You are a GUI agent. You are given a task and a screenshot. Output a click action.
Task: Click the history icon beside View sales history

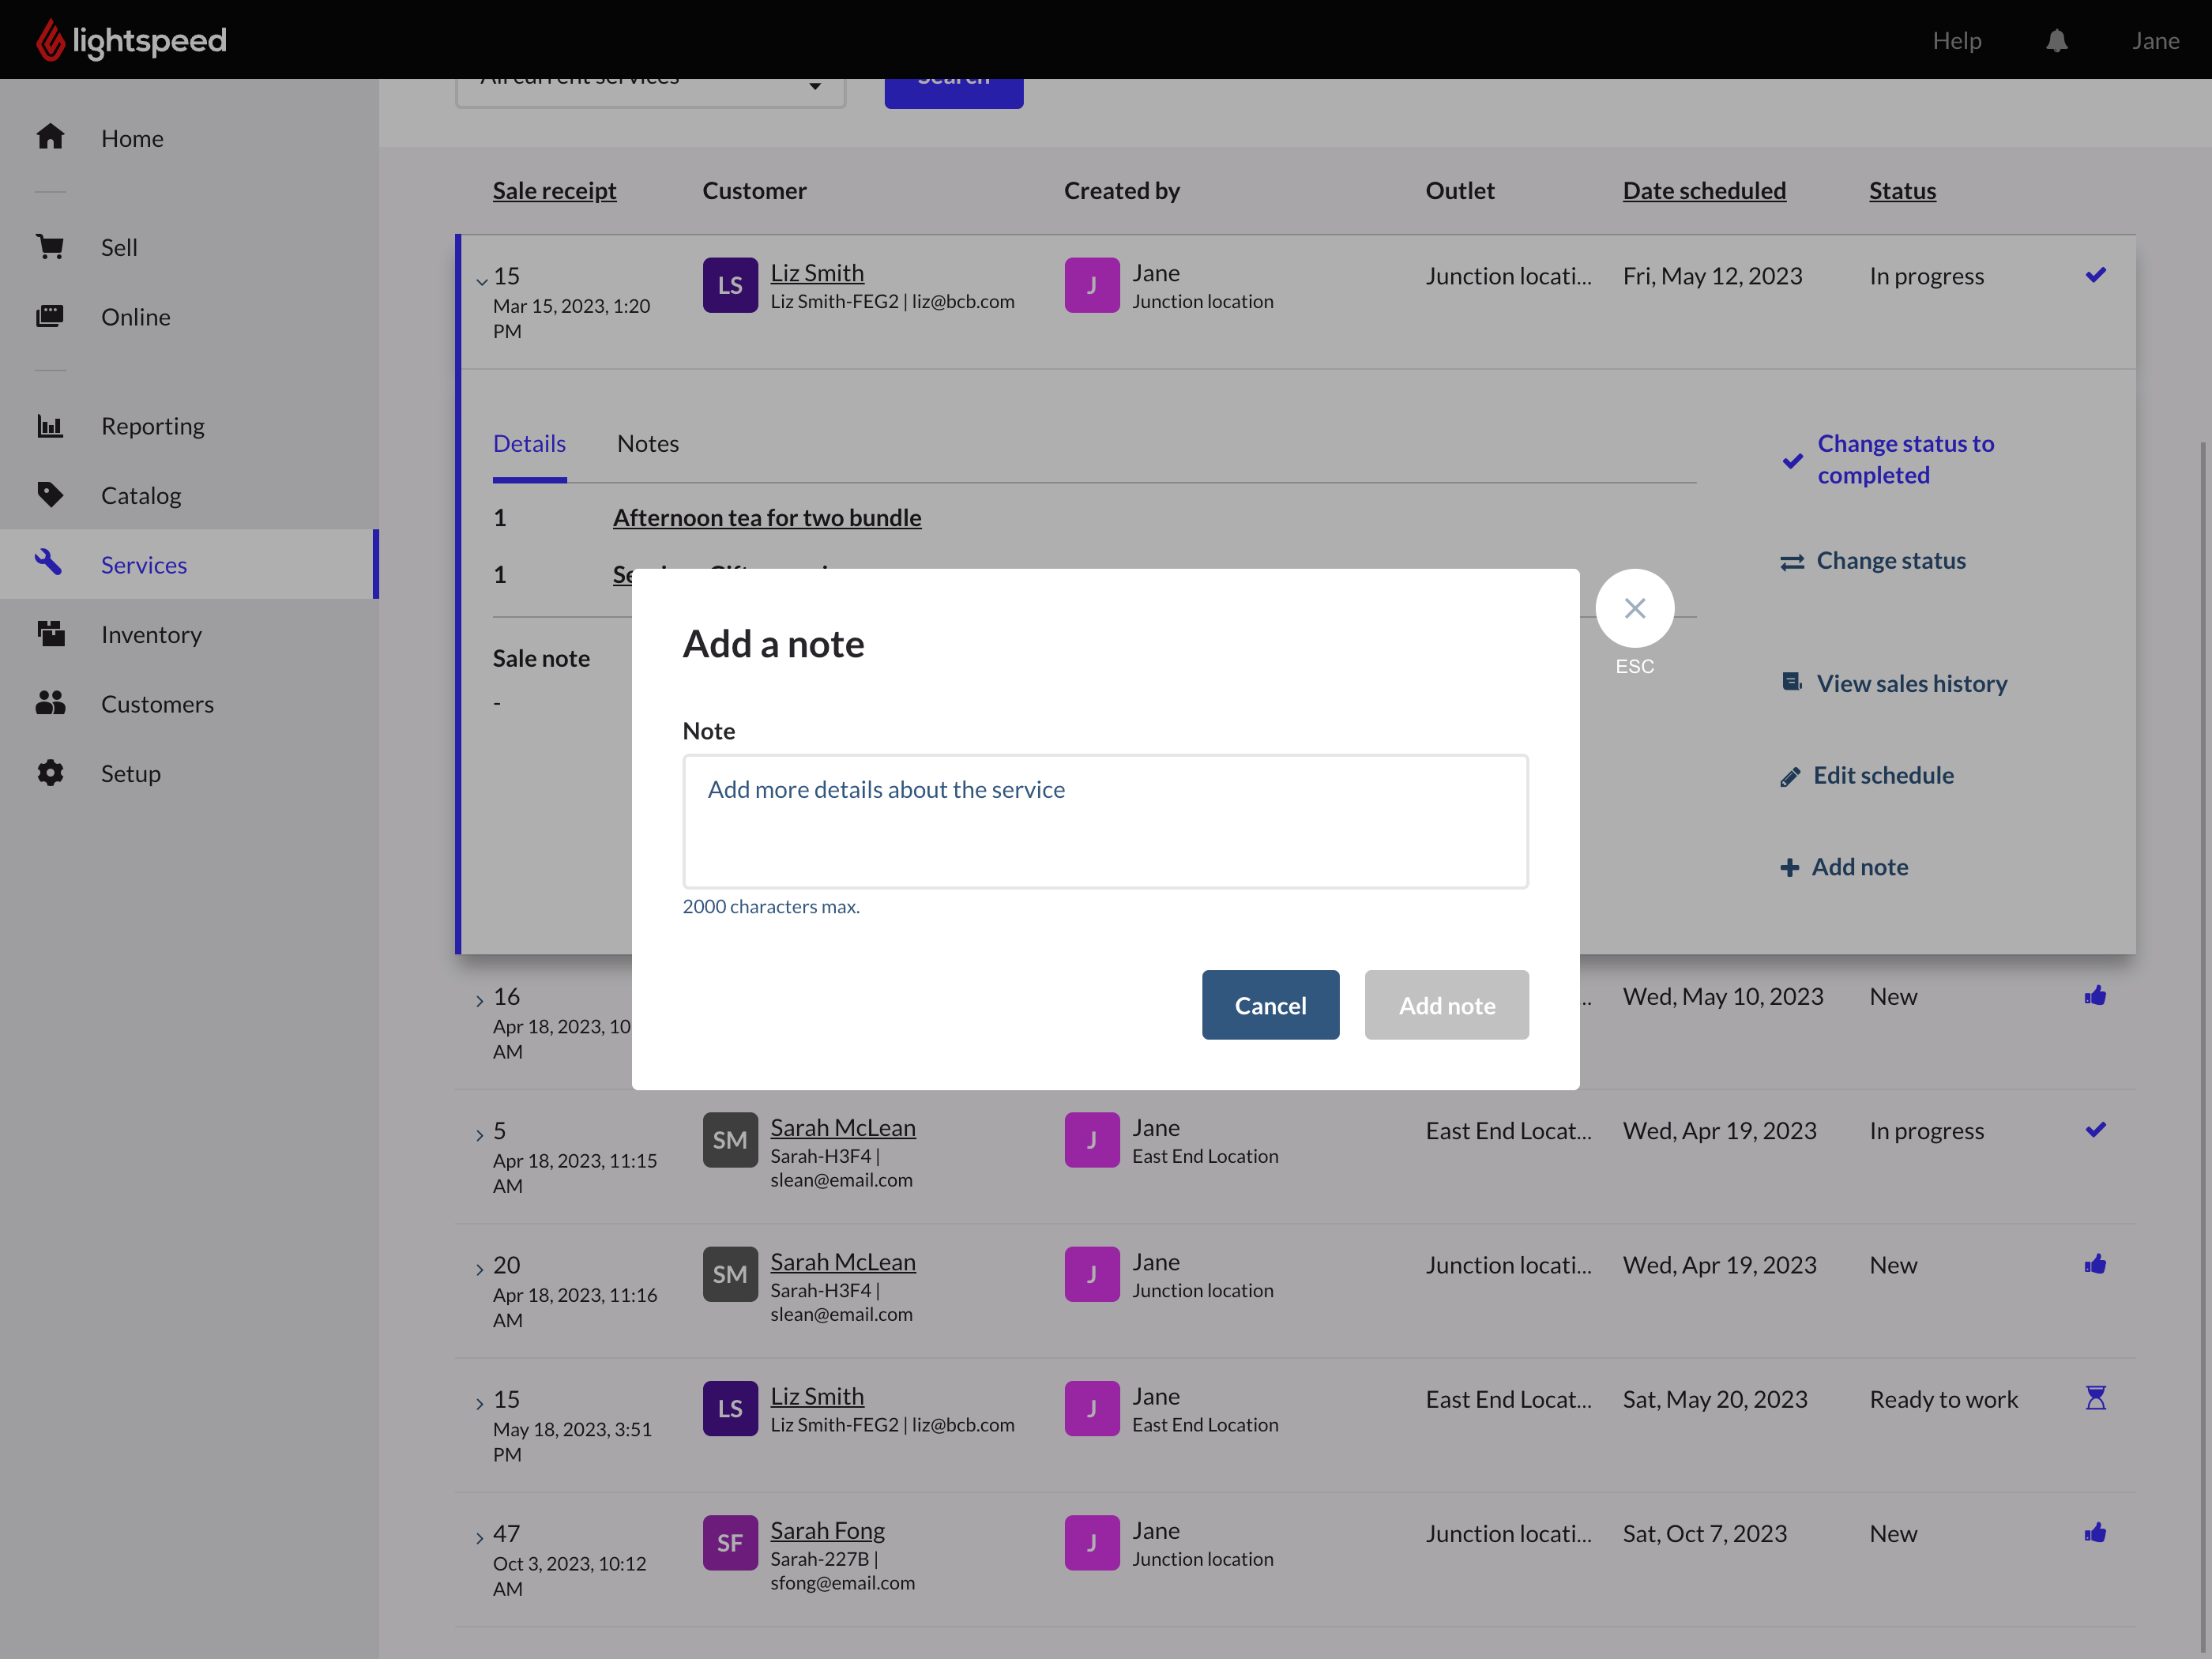pos(1792,682)
